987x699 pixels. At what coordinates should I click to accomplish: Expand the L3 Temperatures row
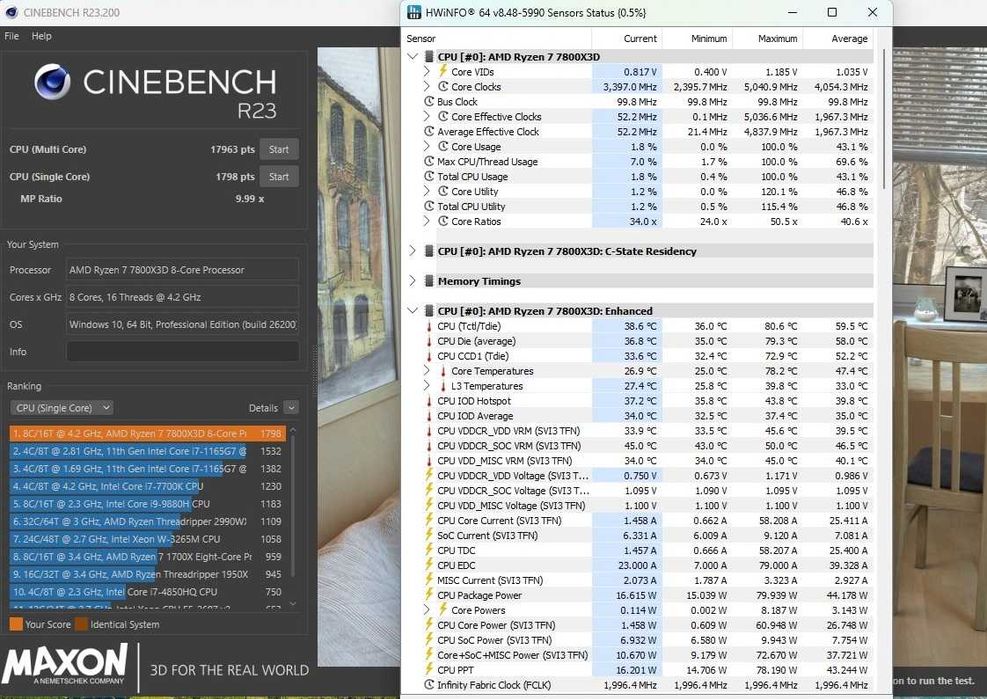click(x=427, y=386)
